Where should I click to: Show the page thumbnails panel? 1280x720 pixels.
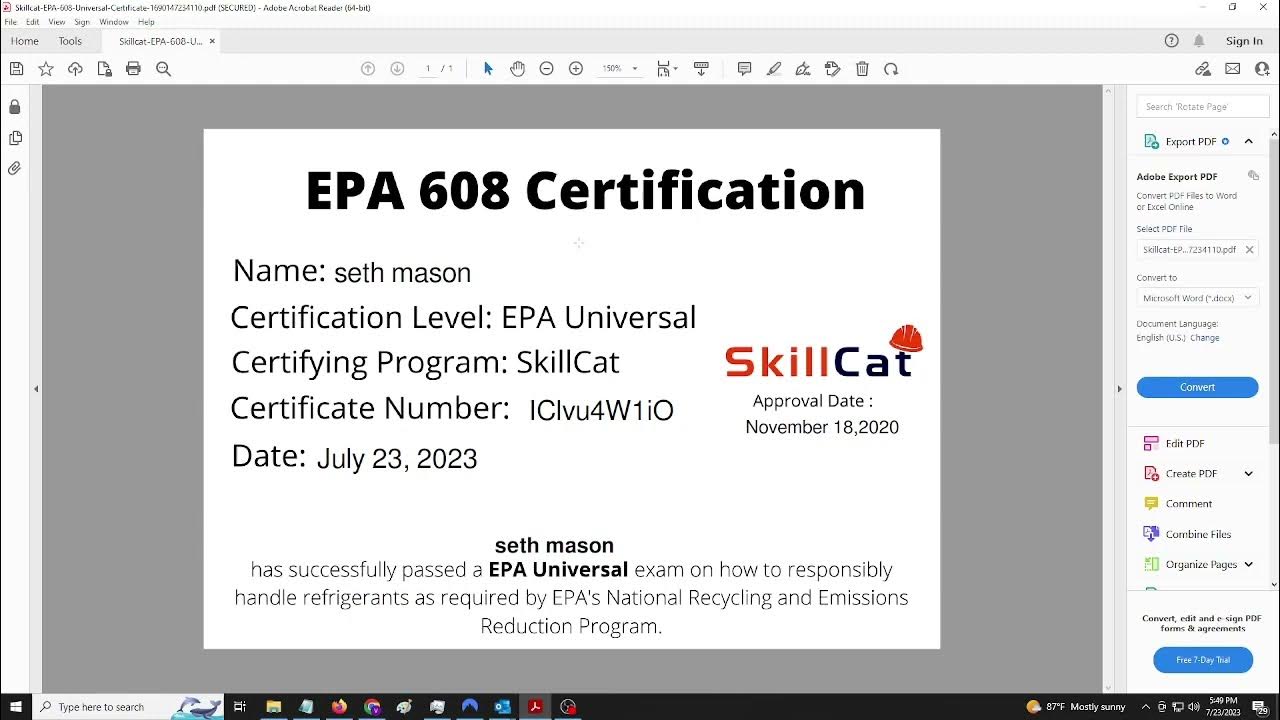[x=14, y=138]
